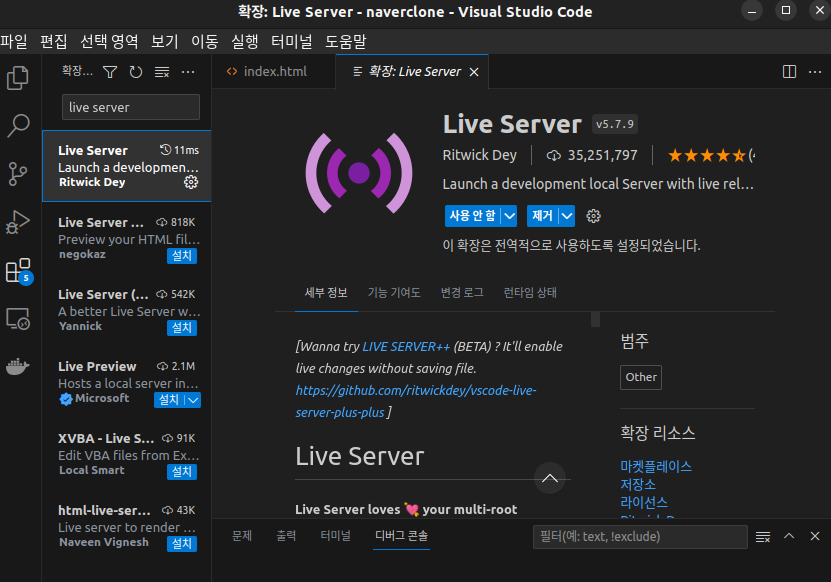Screen dimensions: 831x582
Task: Open Run and Debug view
Action: point(18,222)
